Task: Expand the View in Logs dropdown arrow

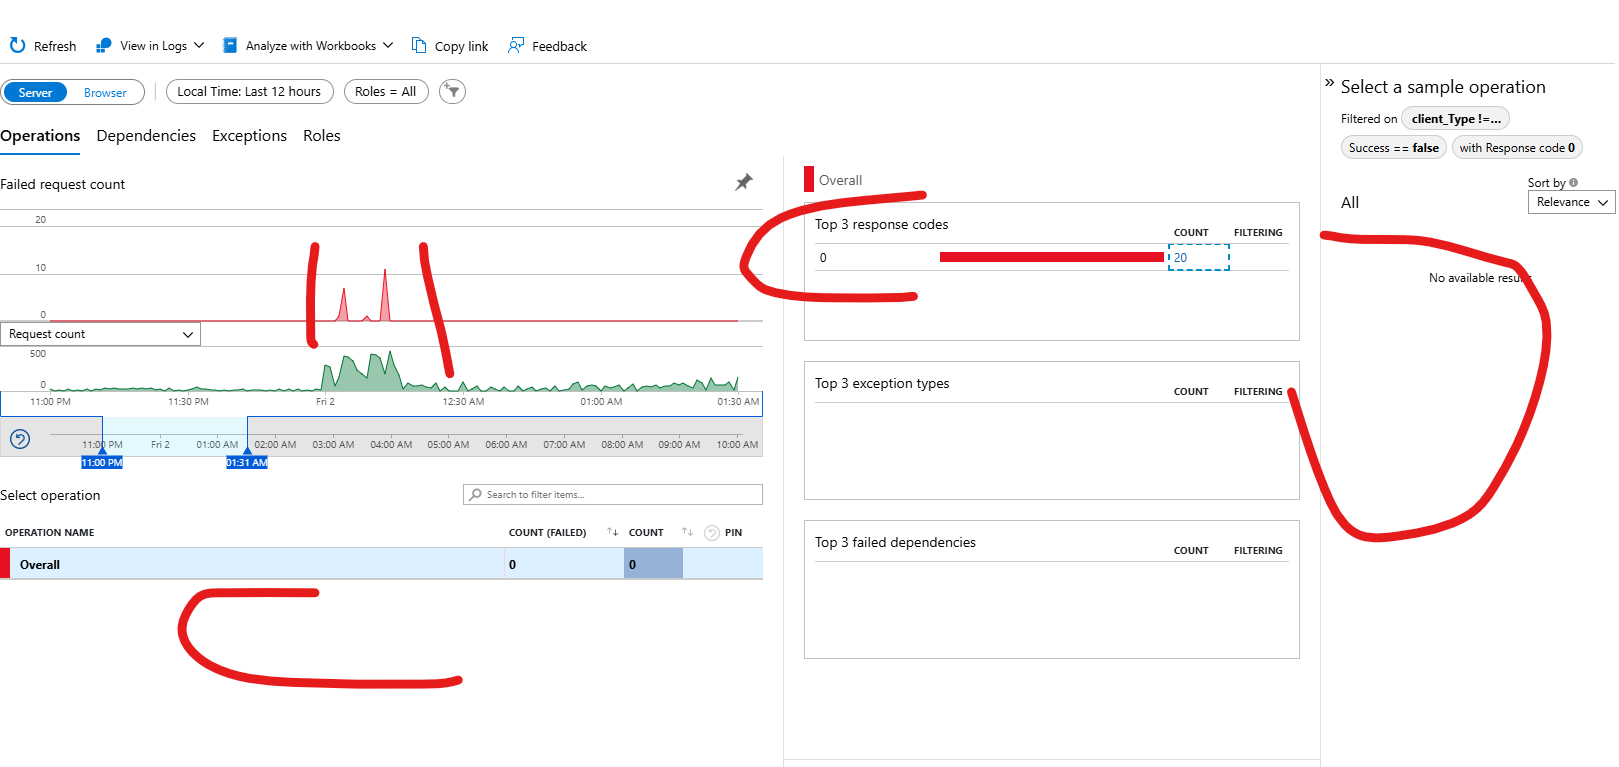Action: click(199, 45)
